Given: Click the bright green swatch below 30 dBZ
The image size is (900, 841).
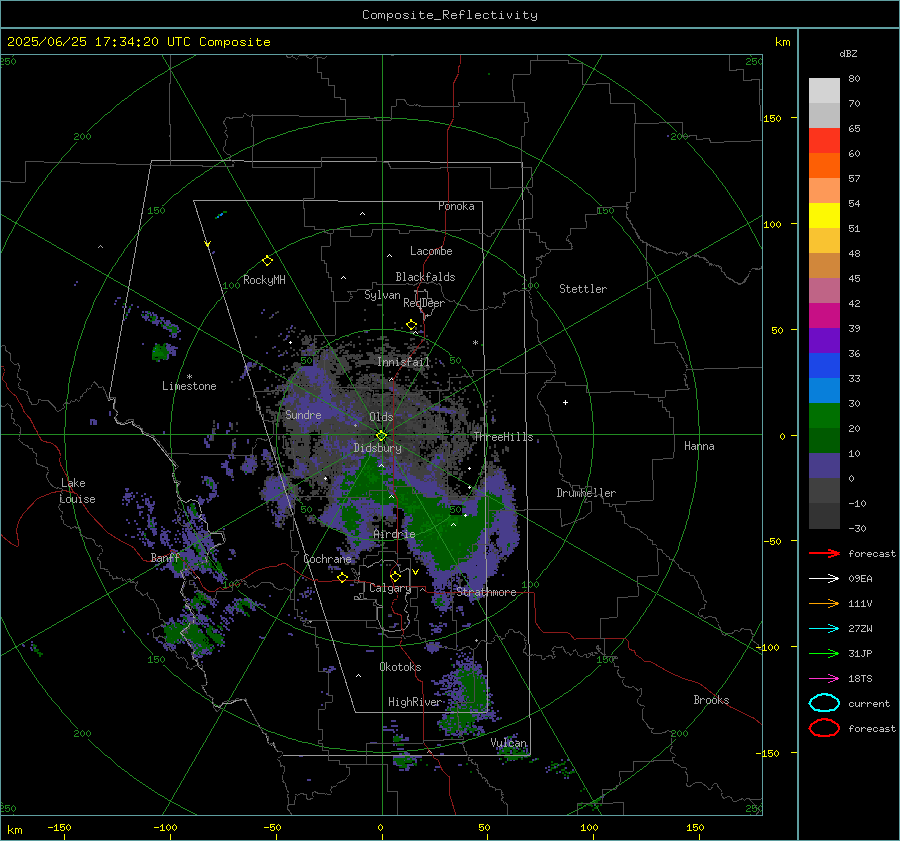Looking at the screenshot, I should [x=824, y=416].
